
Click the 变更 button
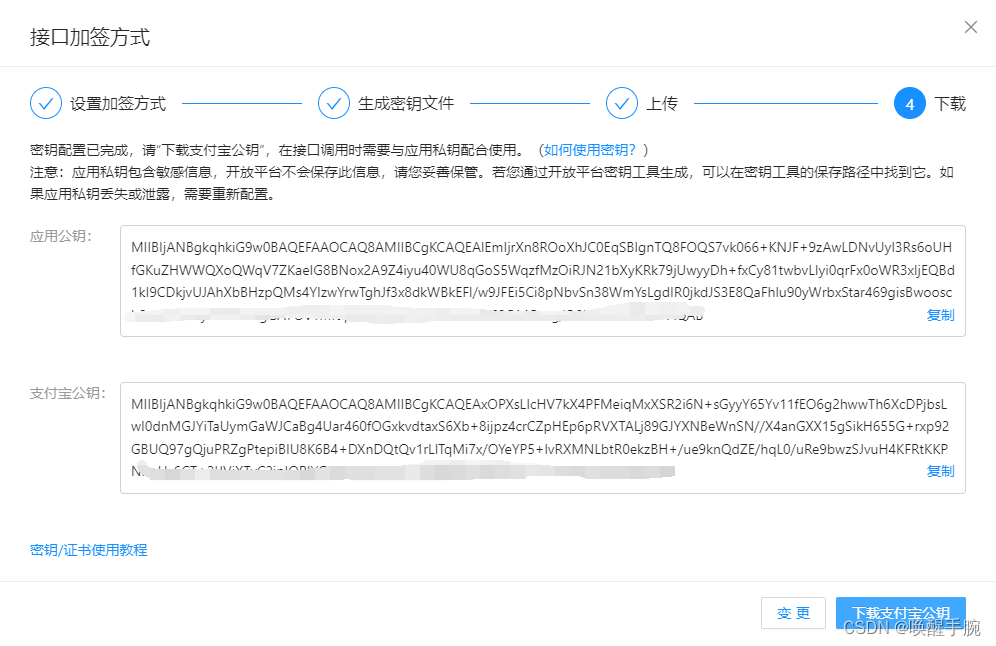(x=793, y=613)
